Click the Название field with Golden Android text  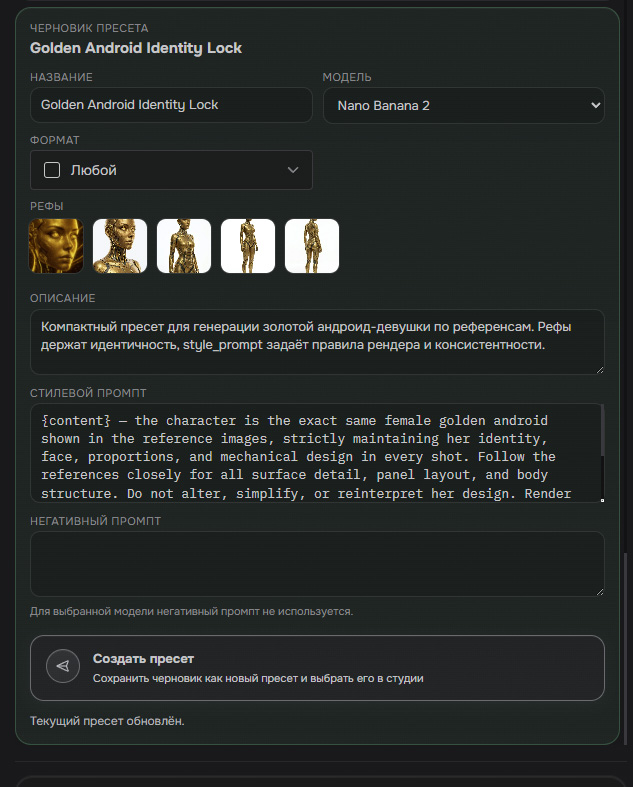coord(171,105)
